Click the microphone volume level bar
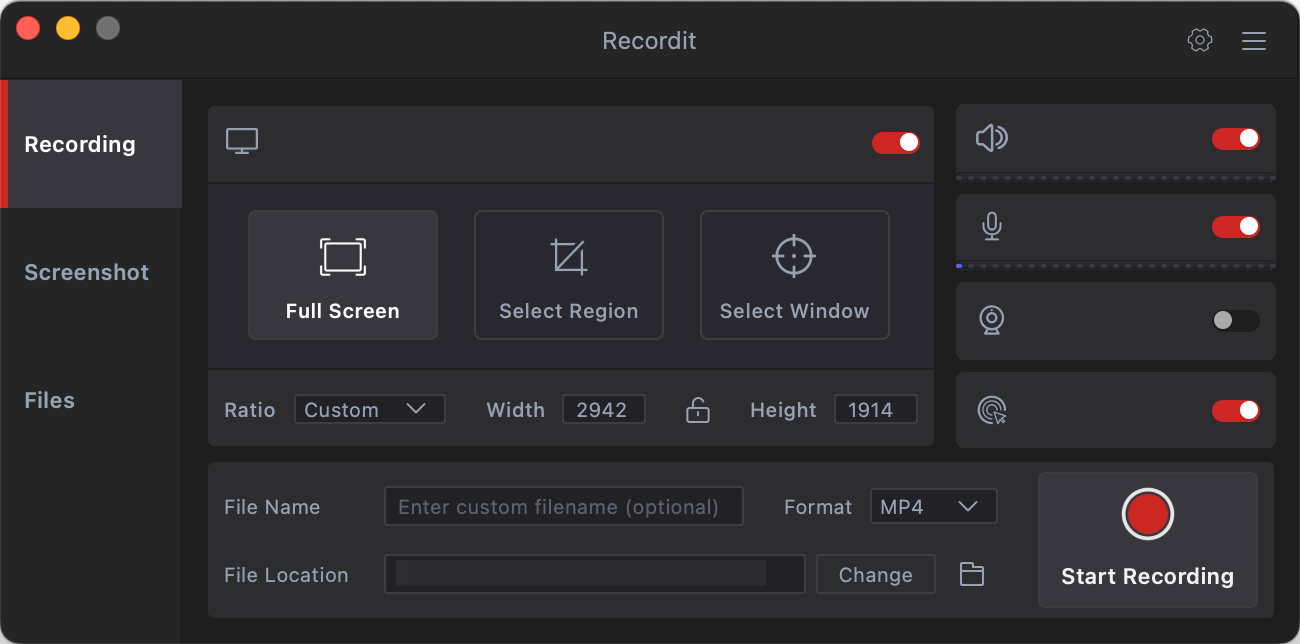Screen dimensions: 1300x644 pos(1115,266)
